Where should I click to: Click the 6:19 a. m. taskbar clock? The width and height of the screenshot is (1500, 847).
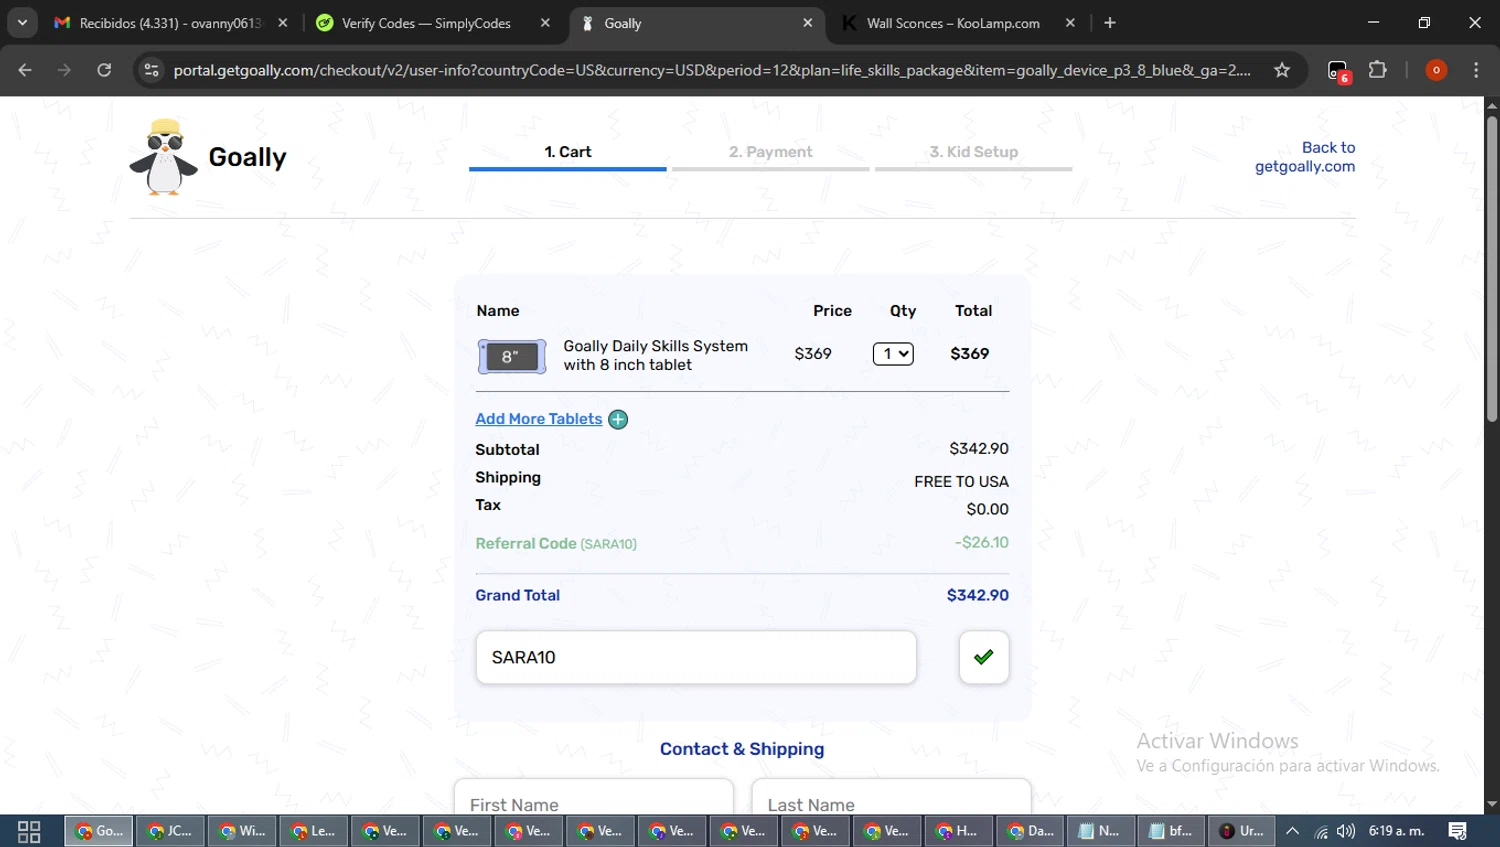pos(1397,831)
